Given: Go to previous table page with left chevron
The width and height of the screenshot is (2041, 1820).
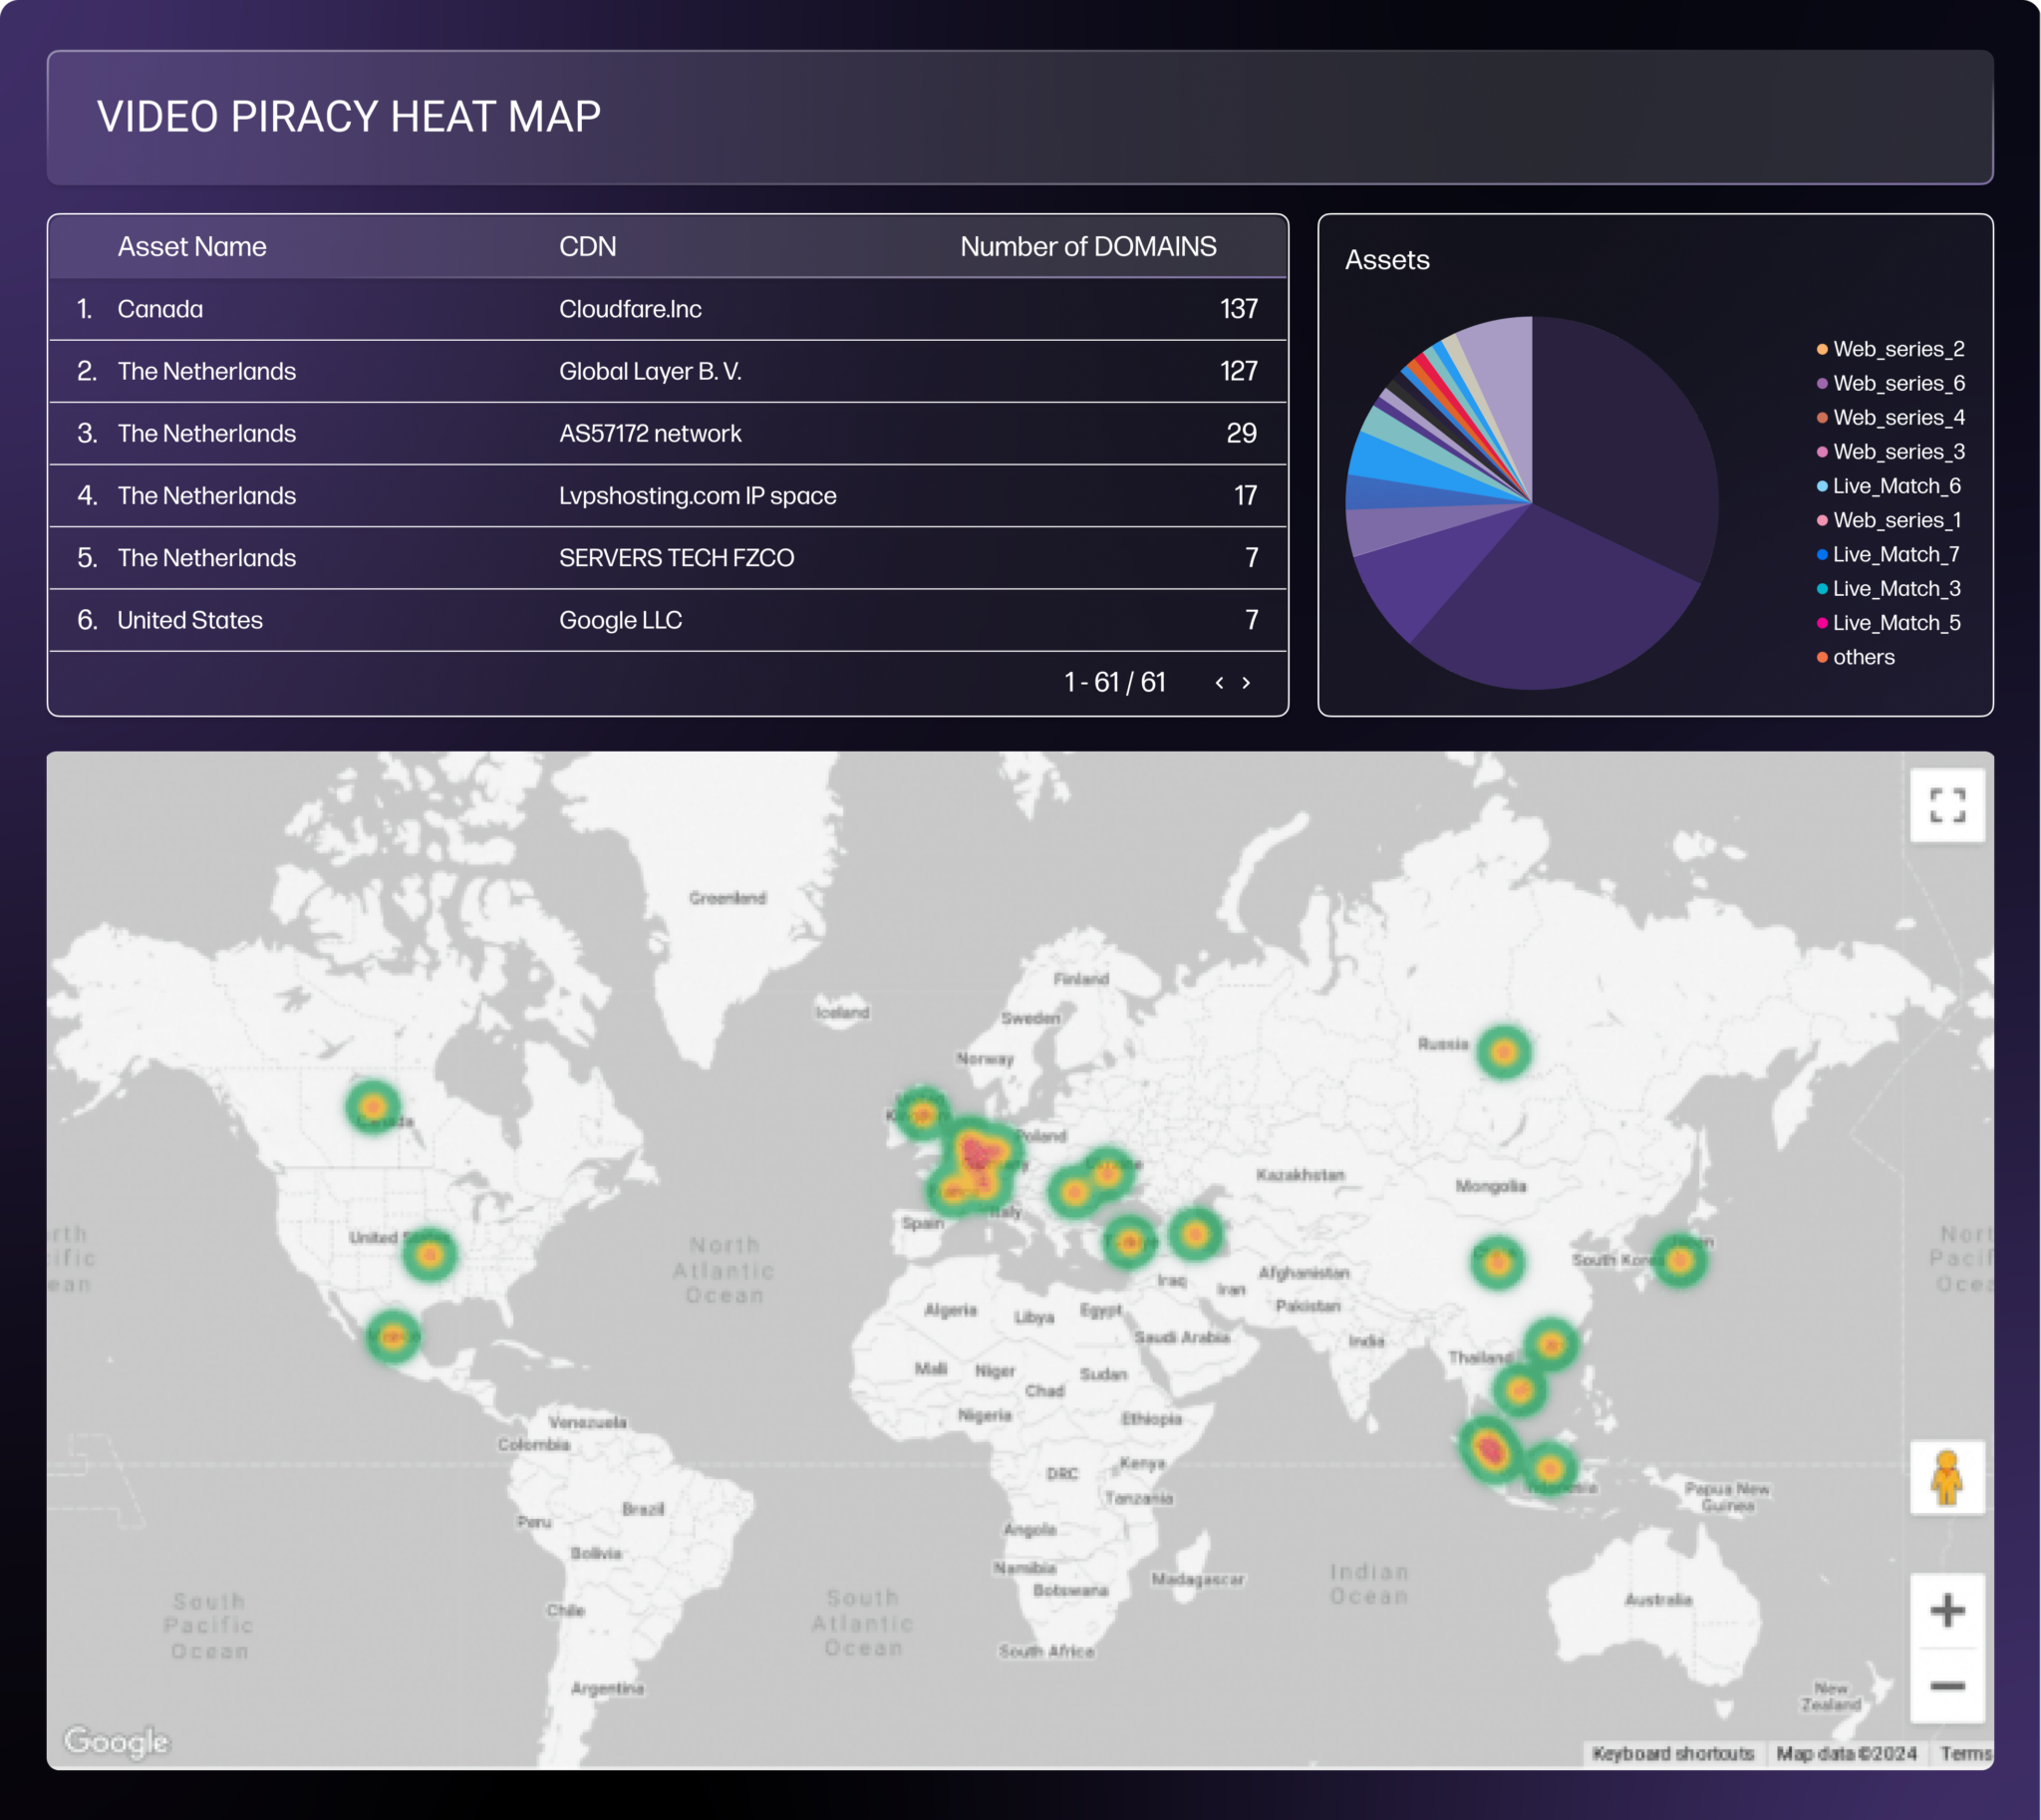Looking at the screenshot, I should (1219, 682).
